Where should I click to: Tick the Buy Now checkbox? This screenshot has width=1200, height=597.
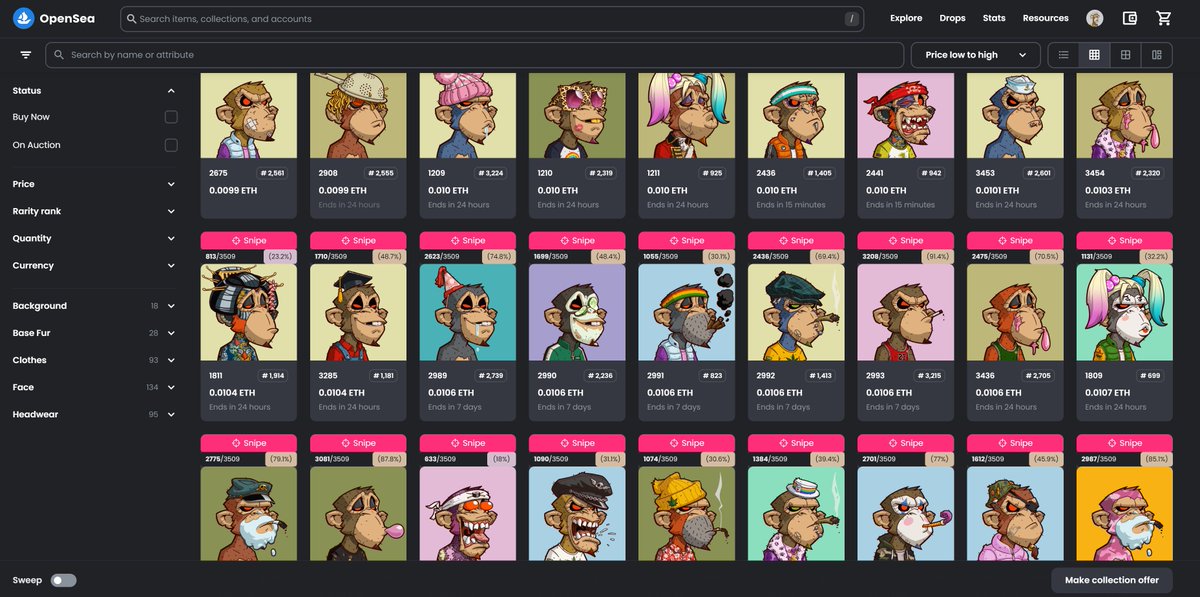pyautogui.click(x=171, y=117)
